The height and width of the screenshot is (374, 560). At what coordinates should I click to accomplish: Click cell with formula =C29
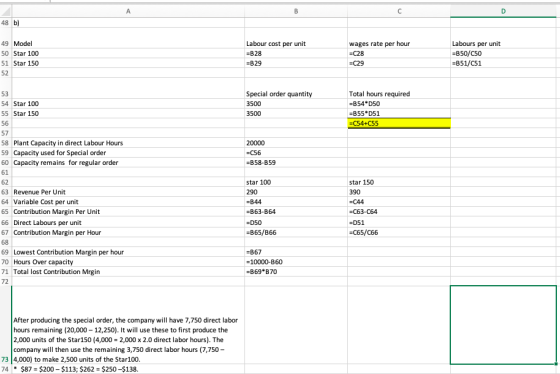pos(399,63)
